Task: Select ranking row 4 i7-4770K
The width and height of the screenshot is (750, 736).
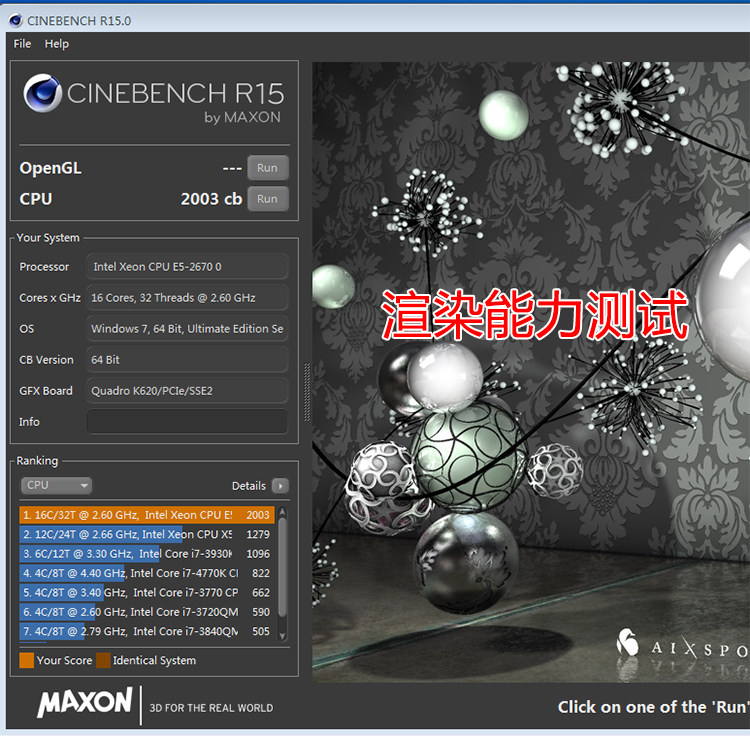Action: pyautogui.click(x=147, y=573)
